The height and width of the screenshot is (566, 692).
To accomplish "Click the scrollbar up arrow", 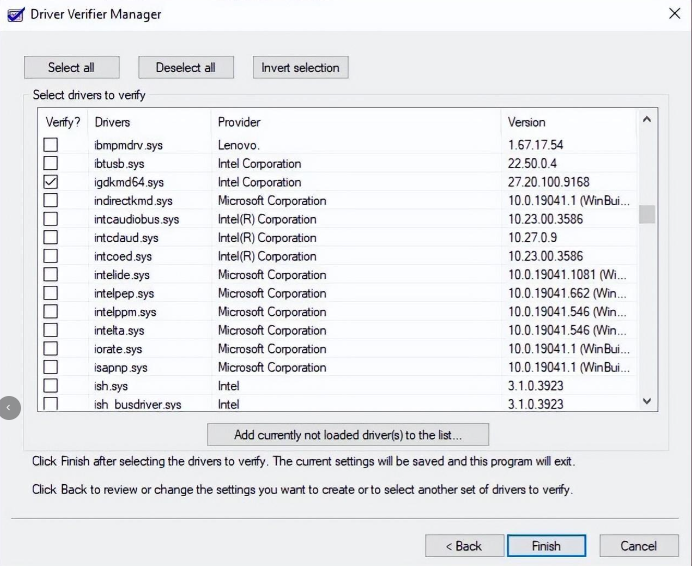I will (647, 119).
